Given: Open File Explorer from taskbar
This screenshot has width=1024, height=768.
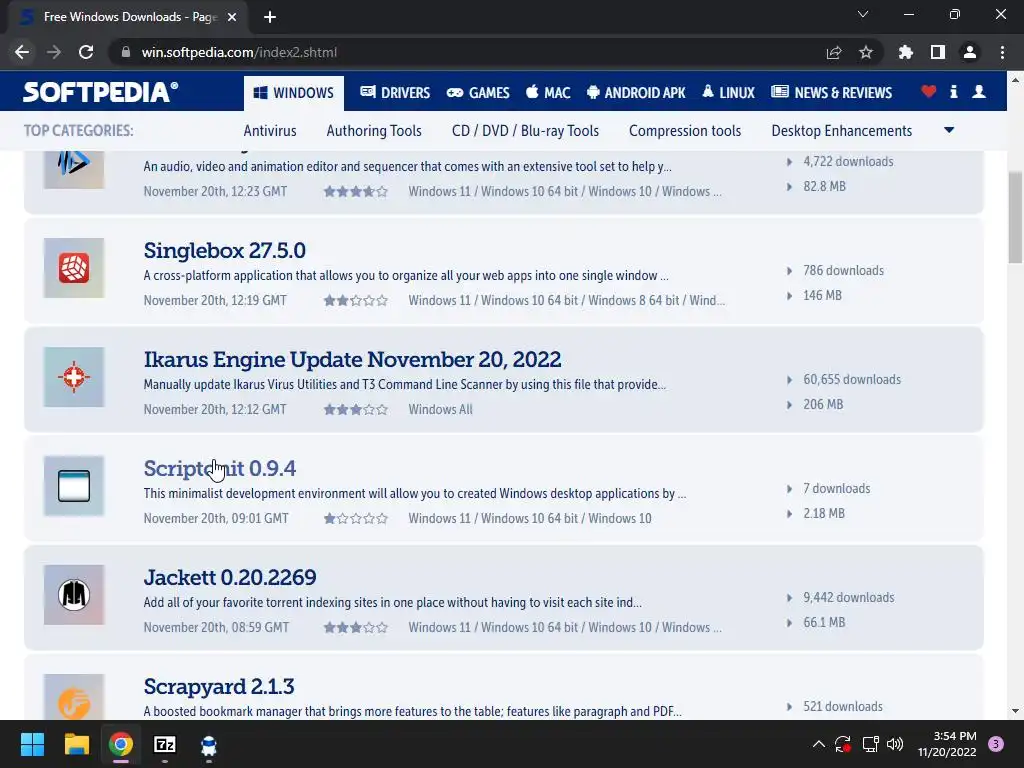Looking at the screenshot, I should click(76, 744).
